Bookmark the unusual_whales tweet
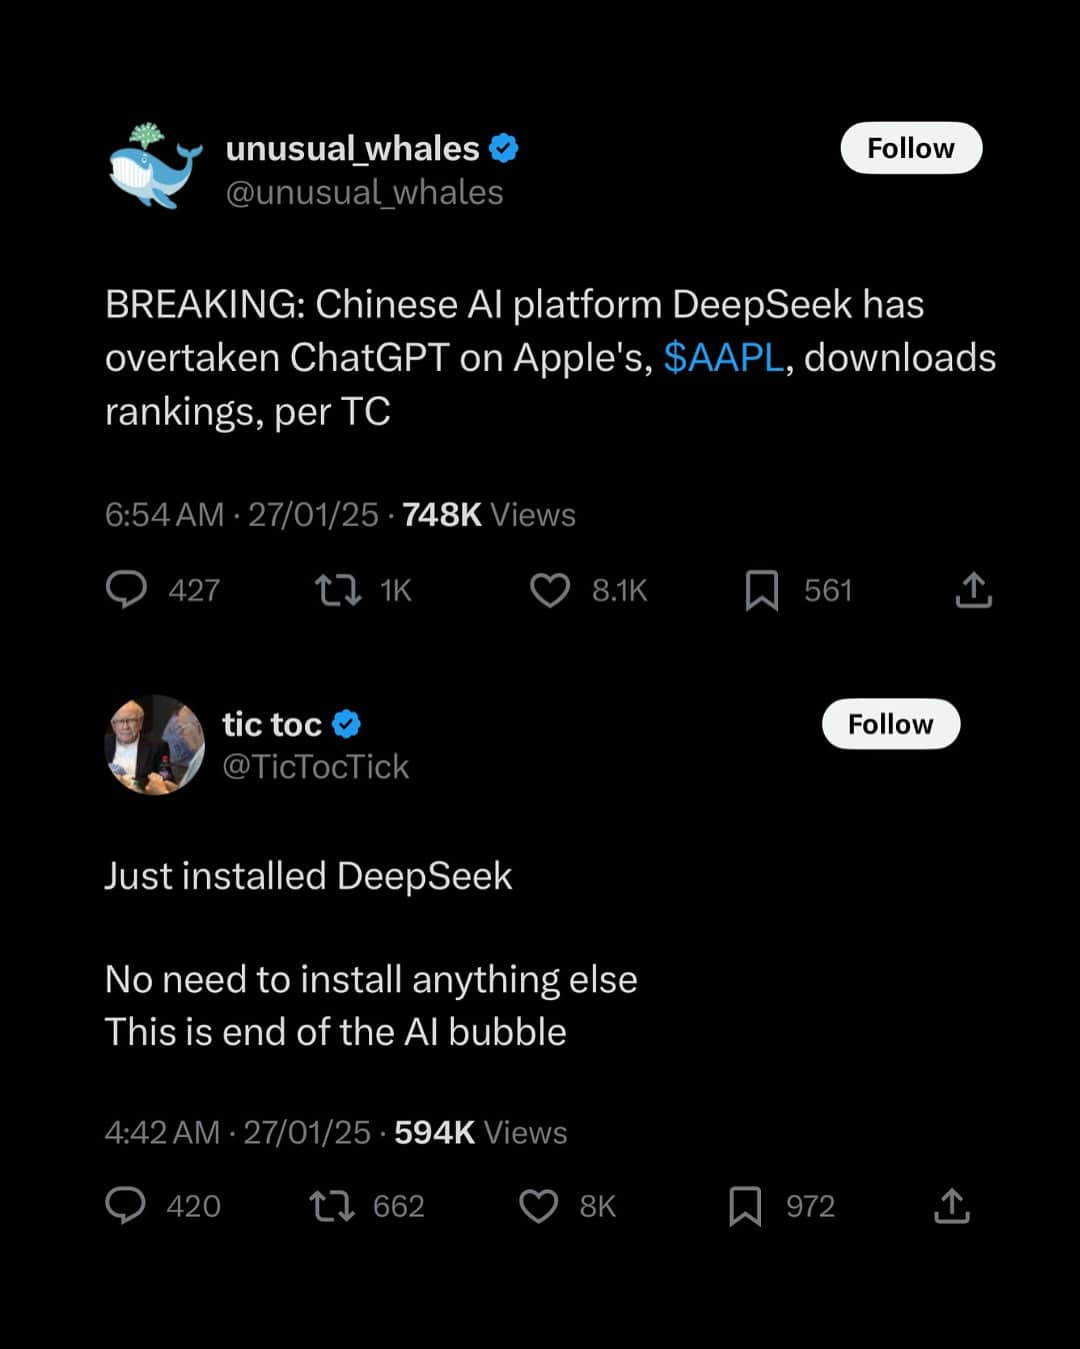 point(762,590)
